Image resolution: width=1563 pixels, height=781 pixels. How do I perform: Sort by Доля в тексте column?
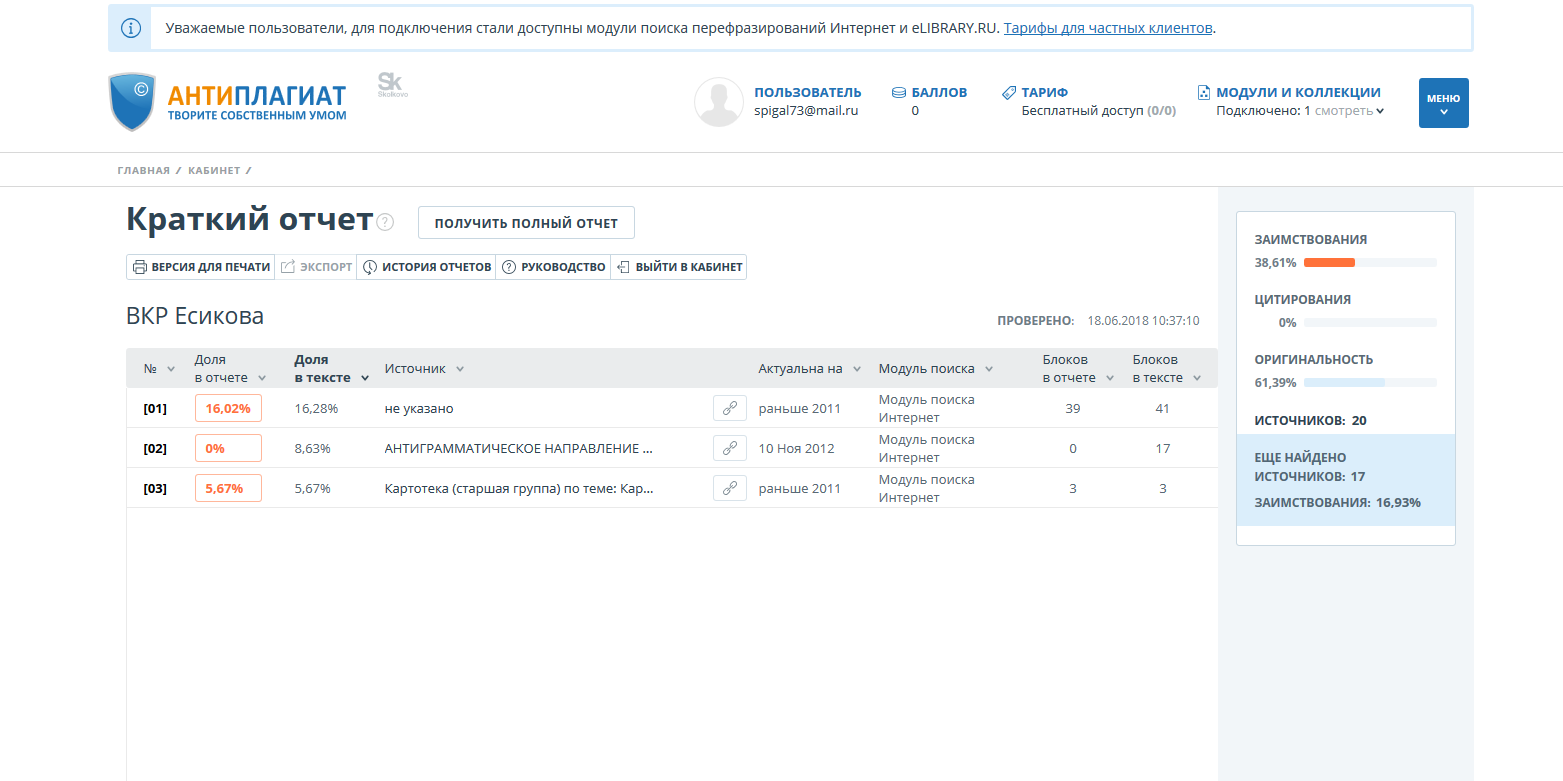[x=331, y=368]
